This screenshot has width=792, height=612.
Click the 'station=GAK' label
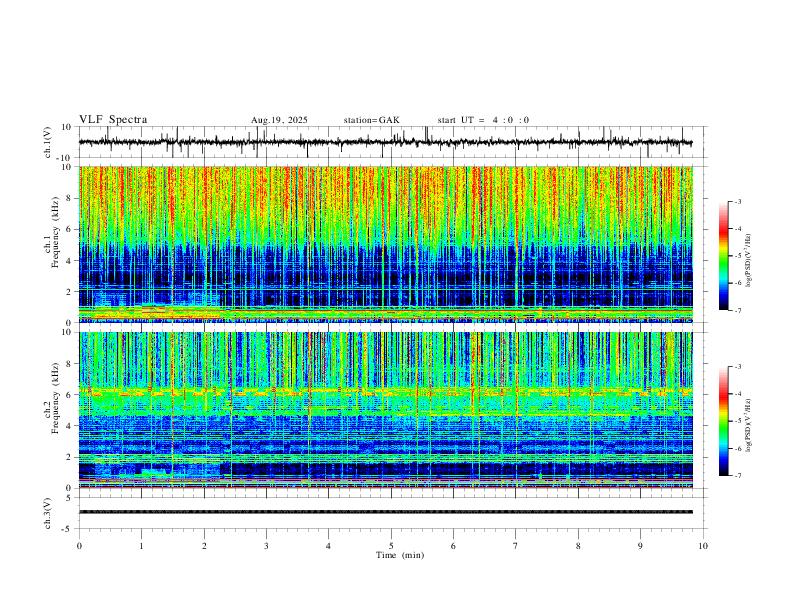(x=371, y=120)
